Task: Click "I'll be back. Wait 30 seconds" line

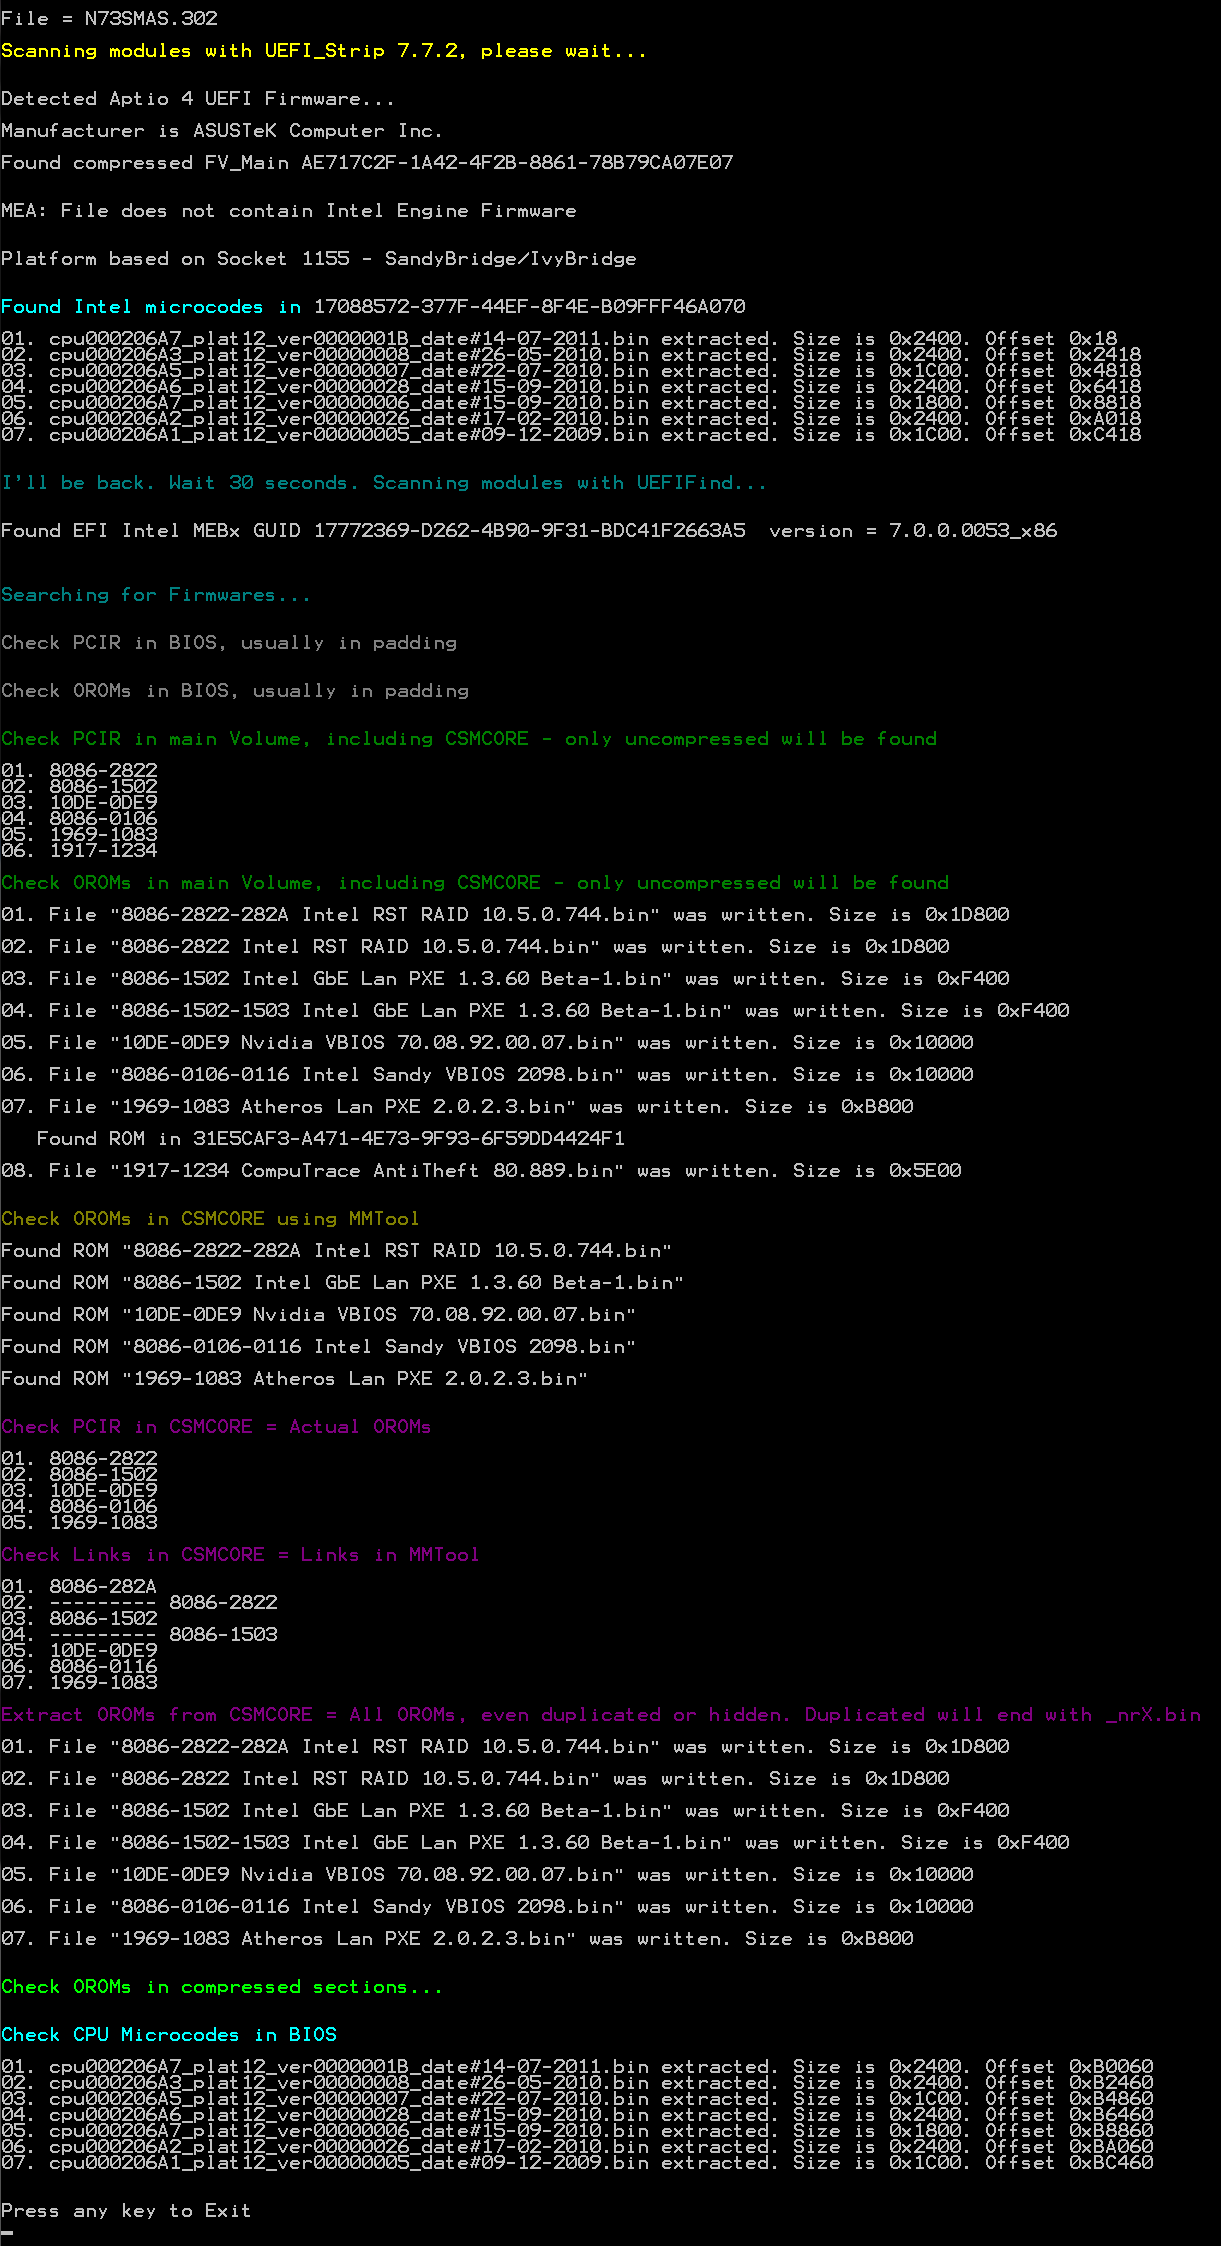Action: click(x=384, y=483)
